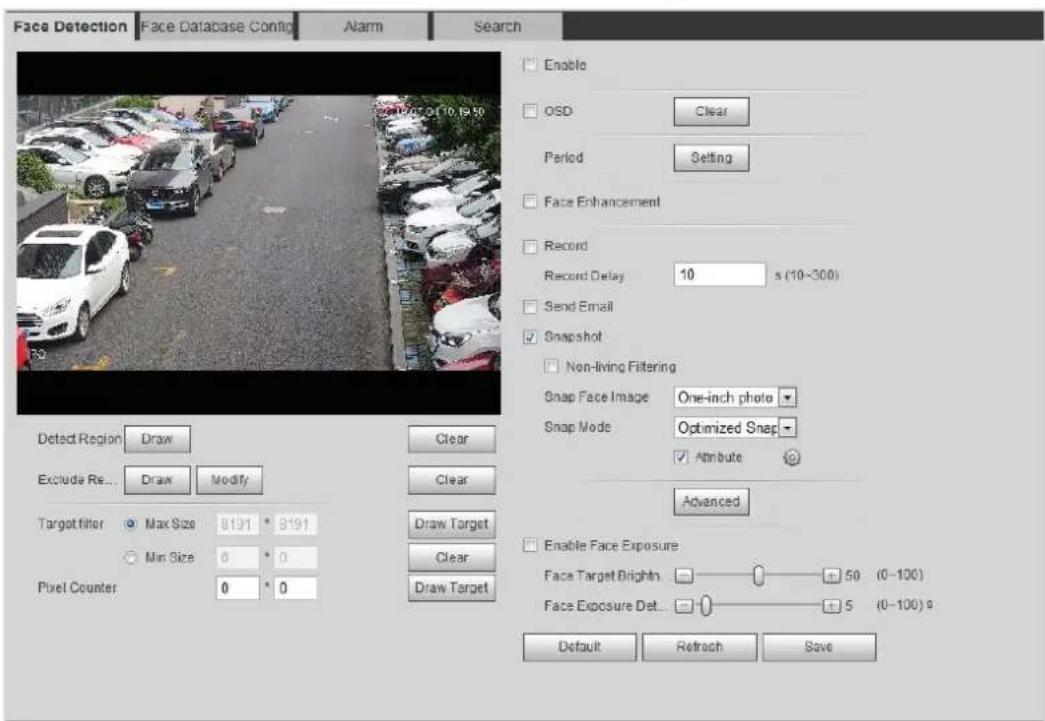Screen dimensions: 1045x721
Task: Restore settings with Default button
Action: tap(579, 647)
